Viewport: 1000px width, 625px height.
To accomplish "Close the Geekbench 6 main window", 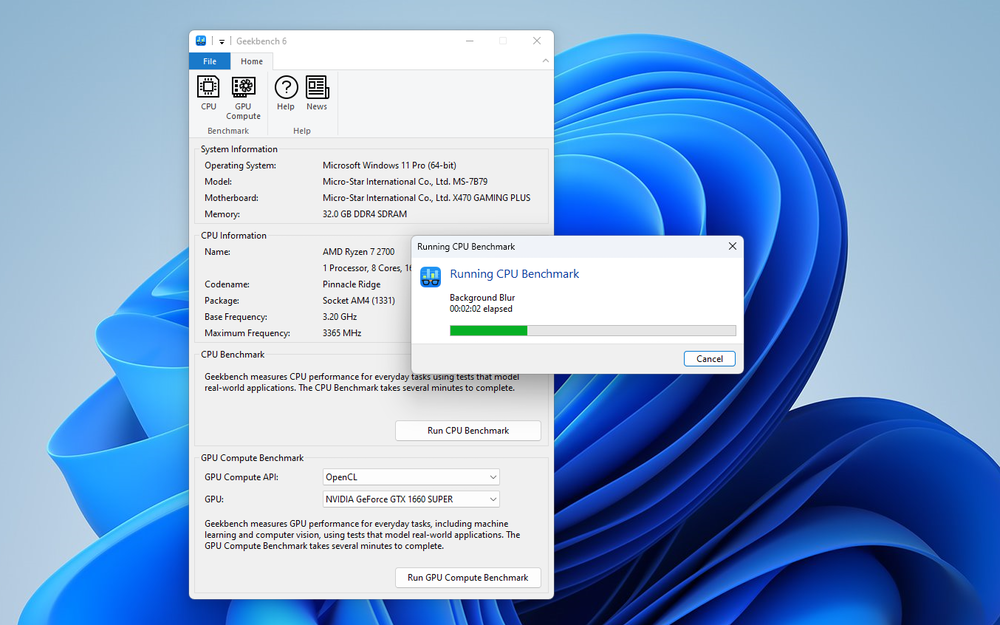I will tap(537, 41).
